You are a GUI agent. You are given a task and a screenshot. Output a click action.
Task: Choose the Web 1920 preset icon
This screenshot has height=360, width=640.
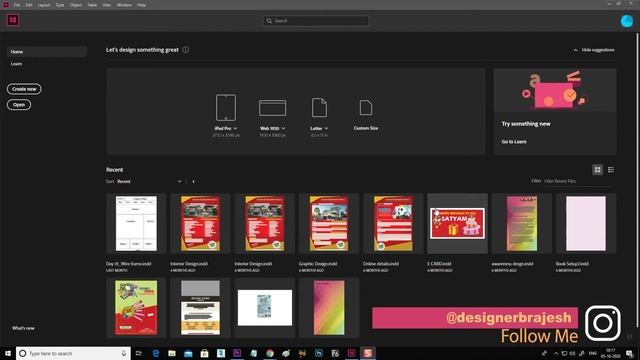(x=272, y=108)
